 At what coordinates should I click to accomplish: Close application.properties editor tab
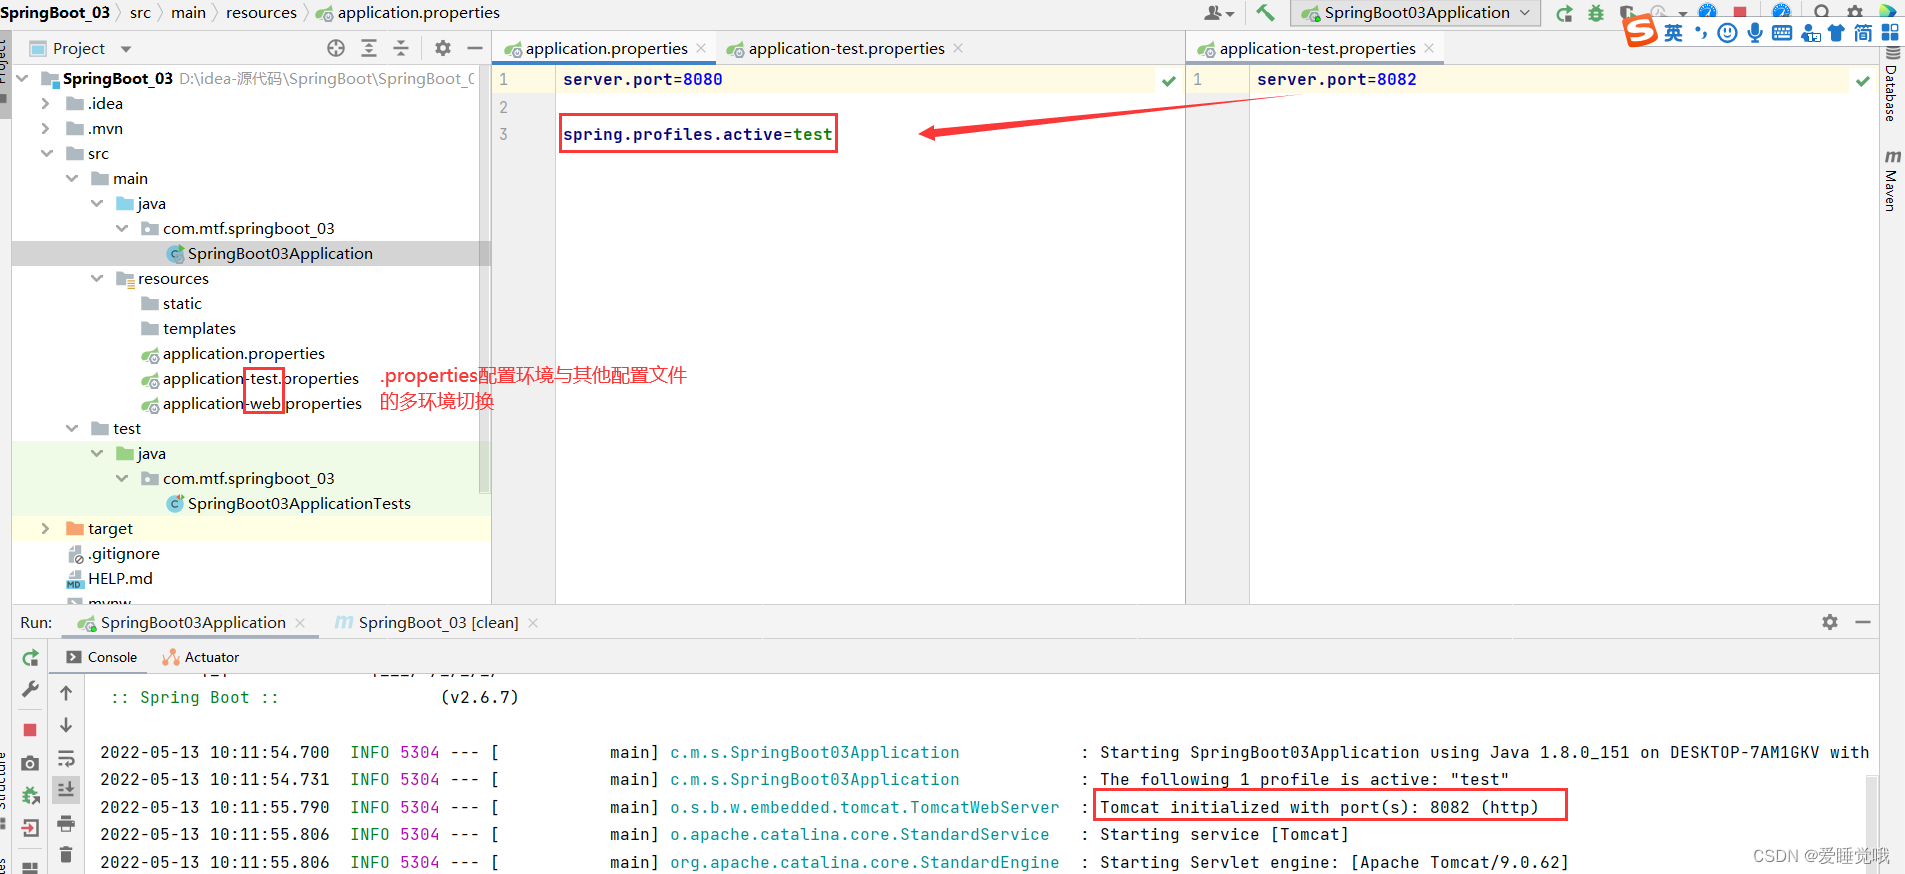click(701, 48)
